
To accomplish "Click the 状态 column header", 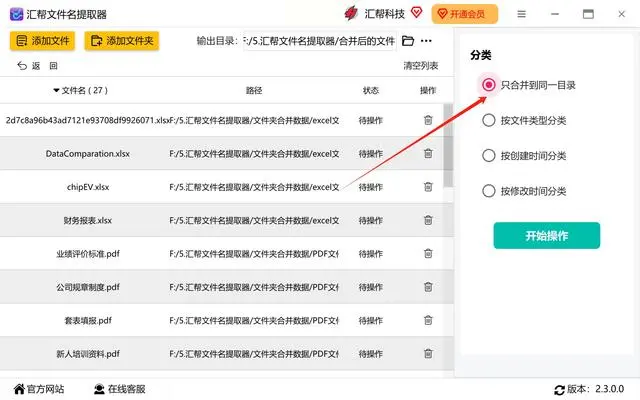I will tap(371, 90).
